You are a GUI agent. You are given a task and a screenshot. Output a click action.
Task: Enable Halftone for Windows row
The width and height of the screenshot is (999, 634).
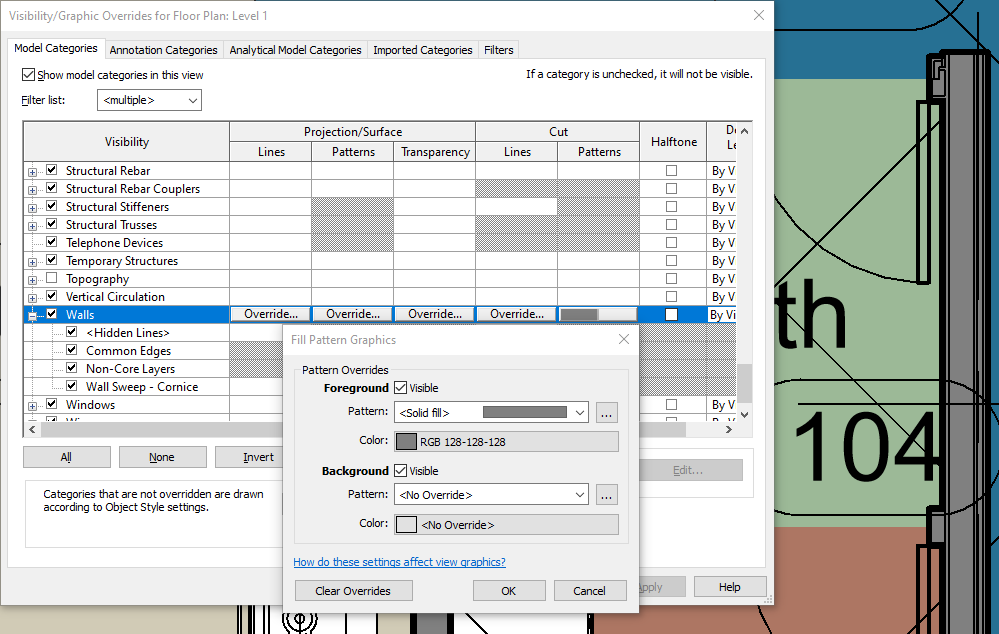click(x=671, y=405)
